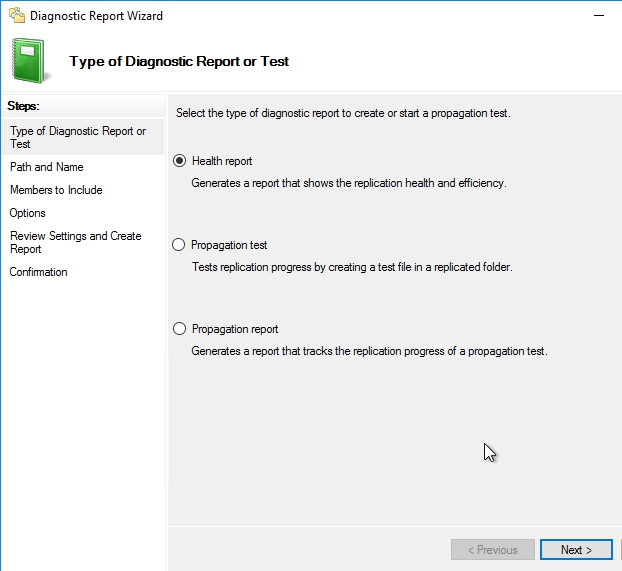Click the Health report description text
The width and height of the screenshot is (622, 571).
pos(349,183)
